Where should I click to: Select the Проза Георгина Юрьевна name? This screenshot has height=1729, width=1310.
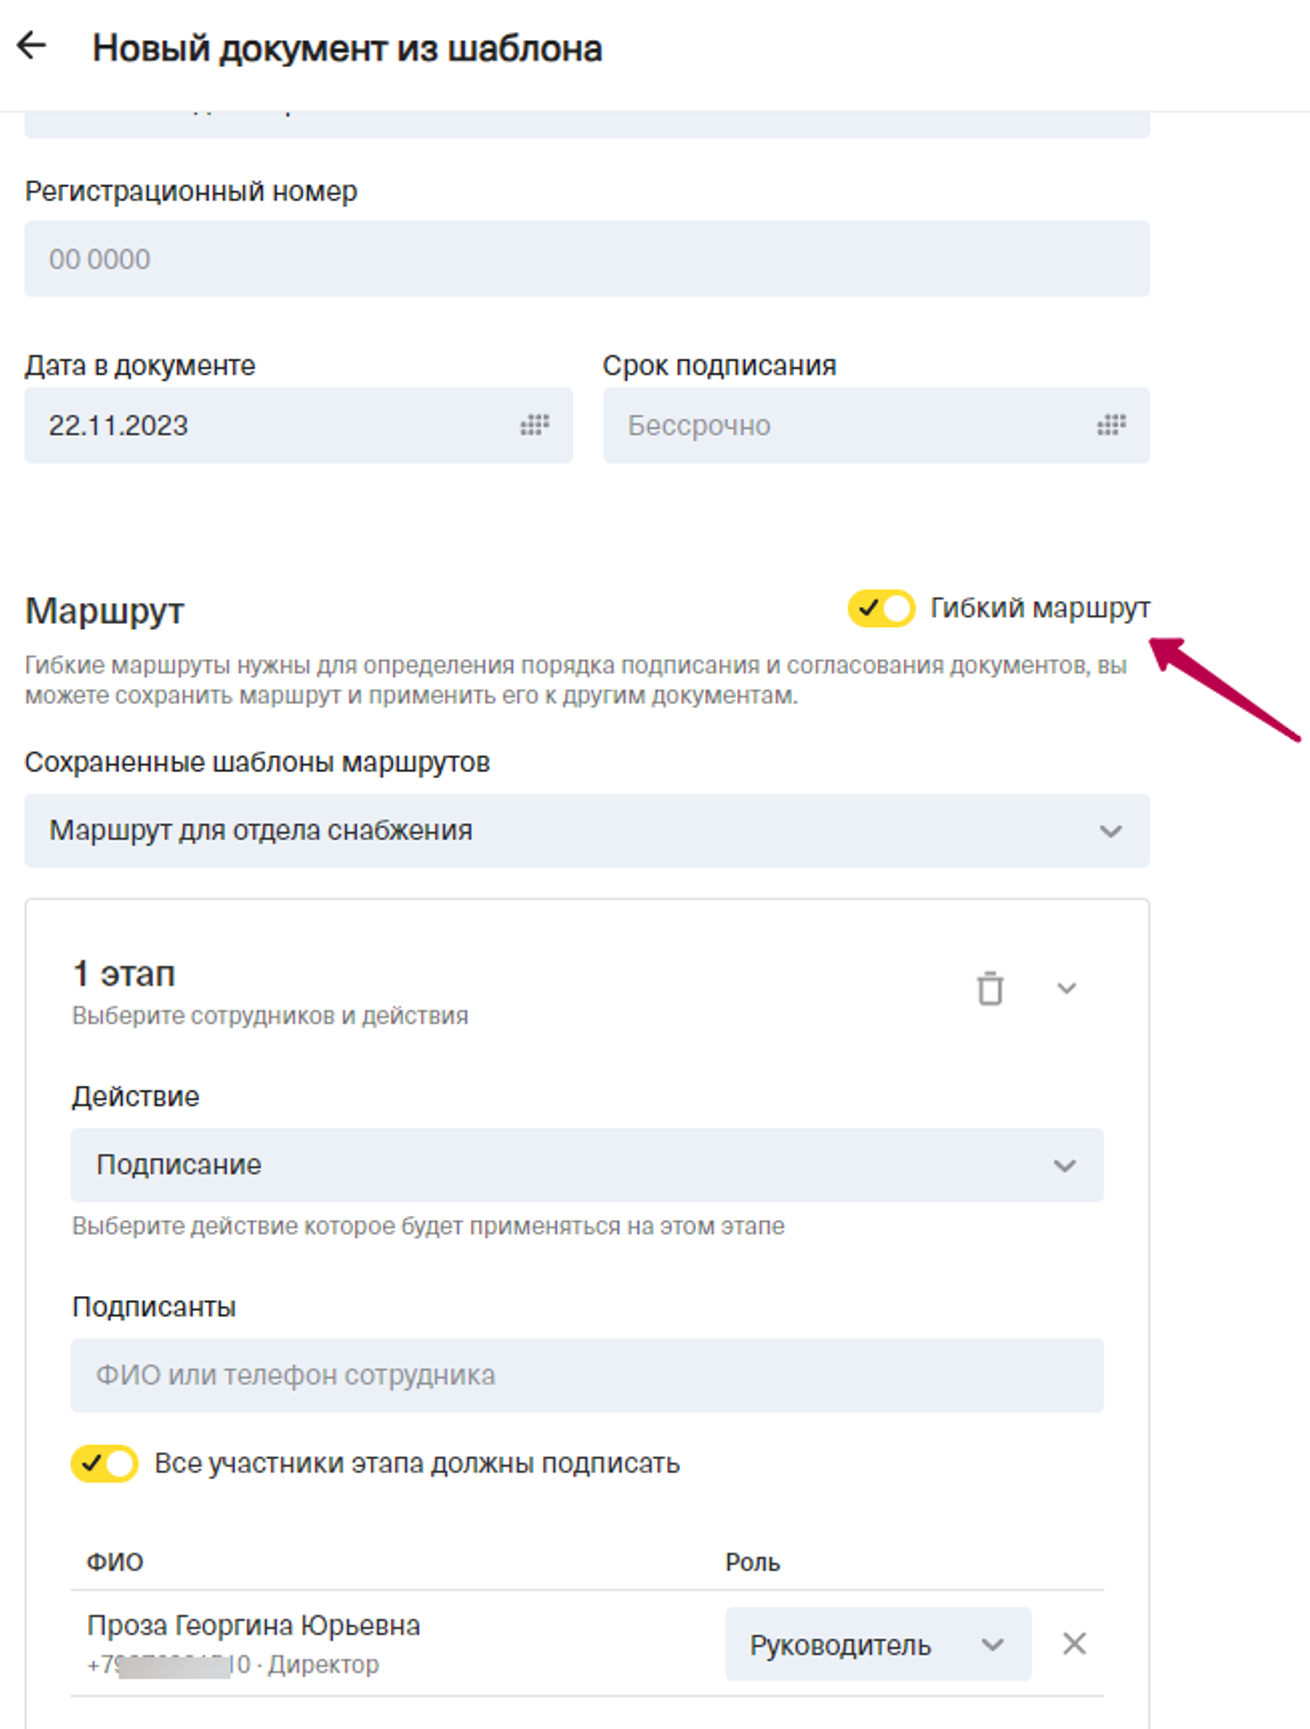(x=253, y=1626)
